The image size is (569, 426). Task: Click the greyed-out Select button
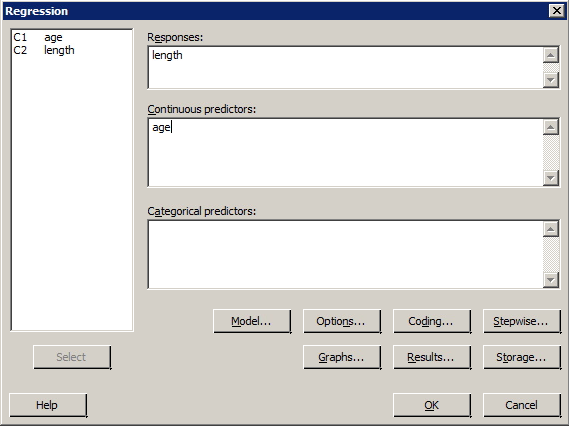[x=72, y=357]
